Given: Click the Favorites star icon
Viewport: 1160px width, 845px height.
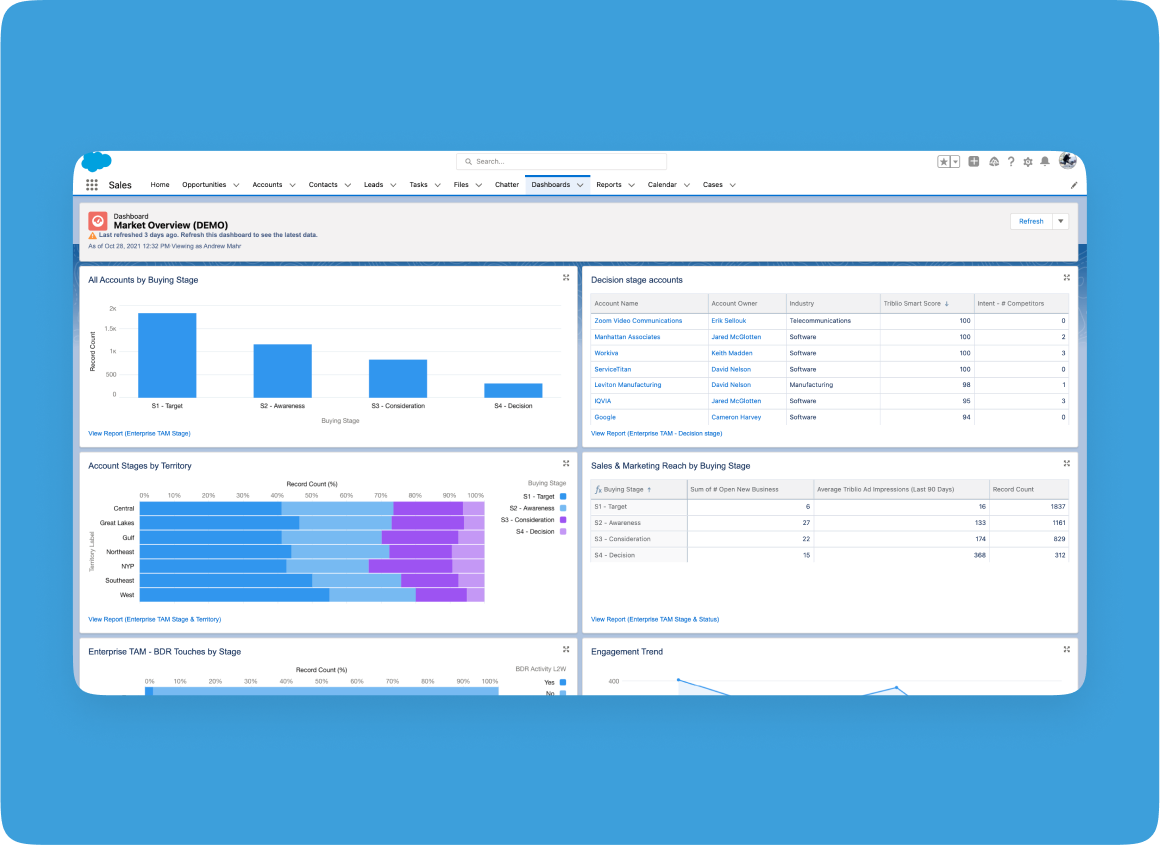Looking at the screenshot, I should click(x=943, y=161).
